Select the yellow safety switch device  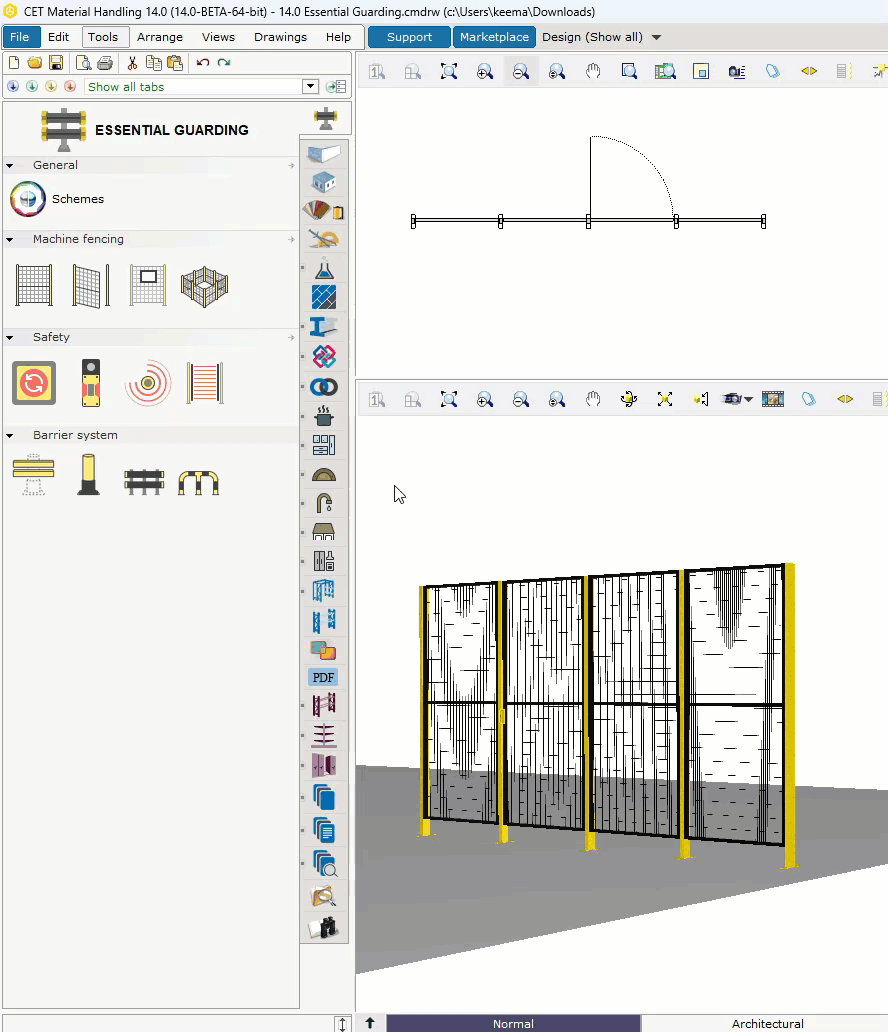(91, 382)
